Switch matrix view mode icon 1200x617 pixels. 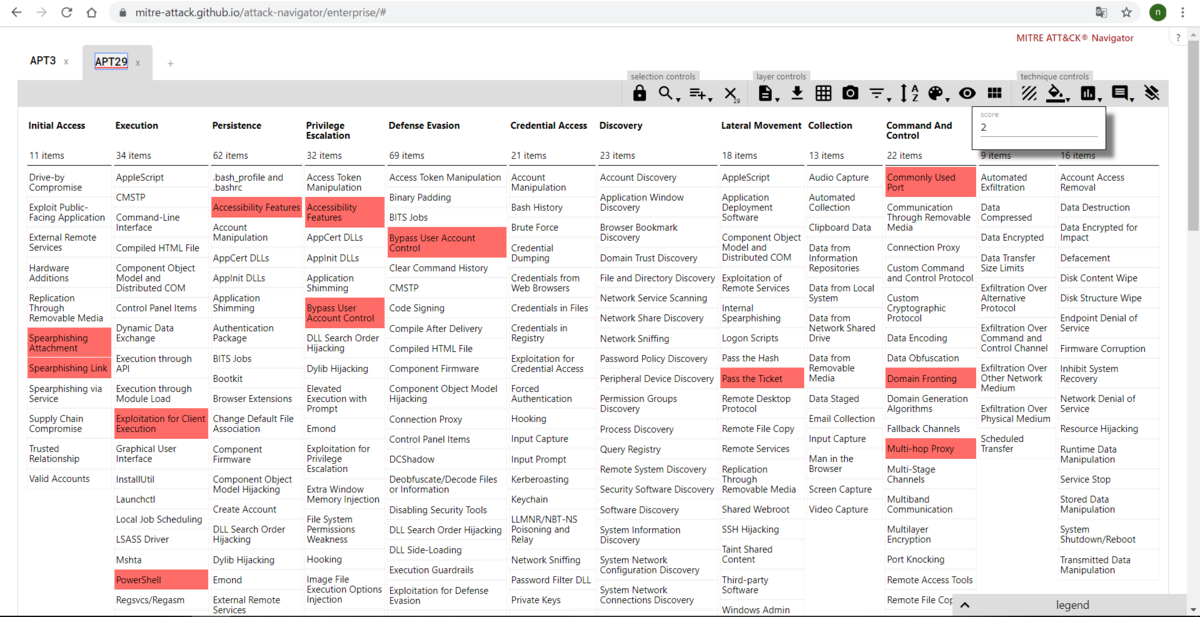pyautogui.click(x=994, y=93)
